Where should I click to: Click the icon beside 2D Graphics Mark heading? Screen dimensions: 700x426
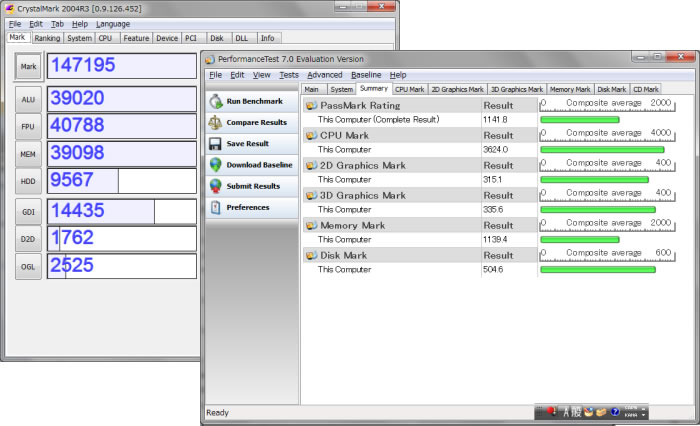coord(311,165)
